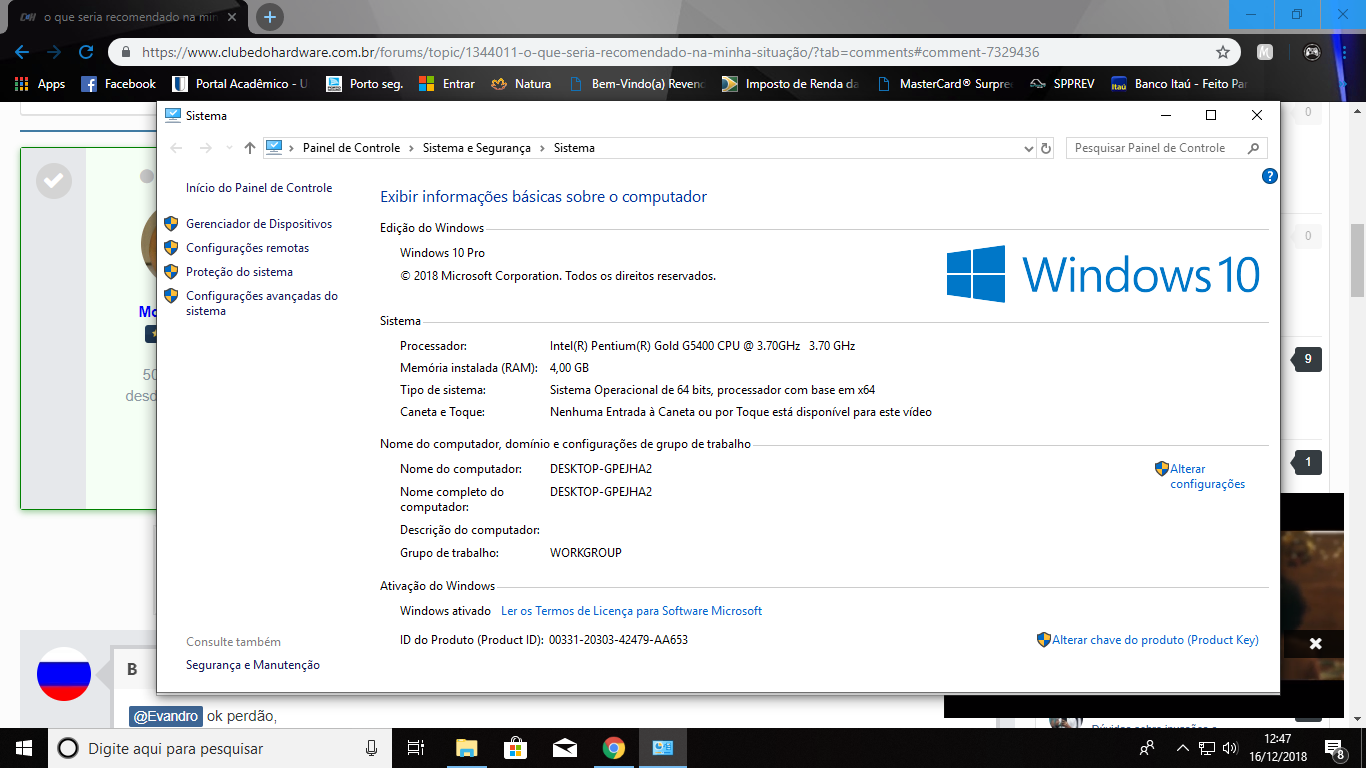Open File Explorer from taskbar
This screenshot has width=1366, height=768.
click(x=466, y=748)
